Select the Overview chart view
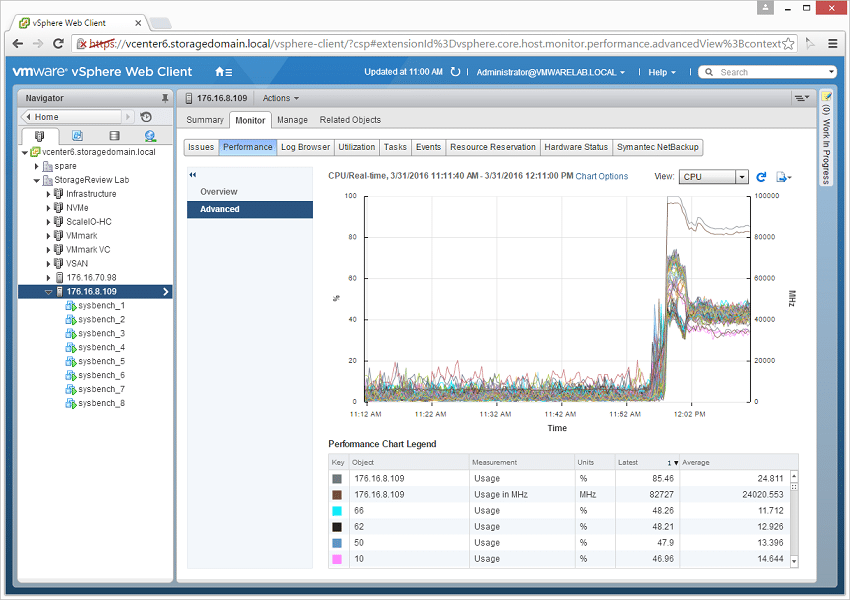The image size is (850, 600). coord(250,192)
